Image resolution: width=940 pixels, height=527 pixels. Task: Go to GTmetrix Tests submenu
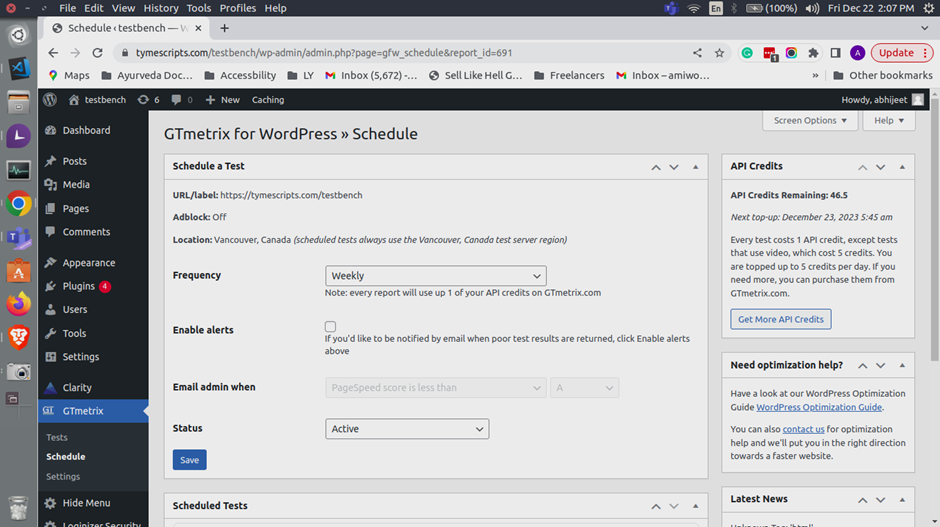[57, 437]
